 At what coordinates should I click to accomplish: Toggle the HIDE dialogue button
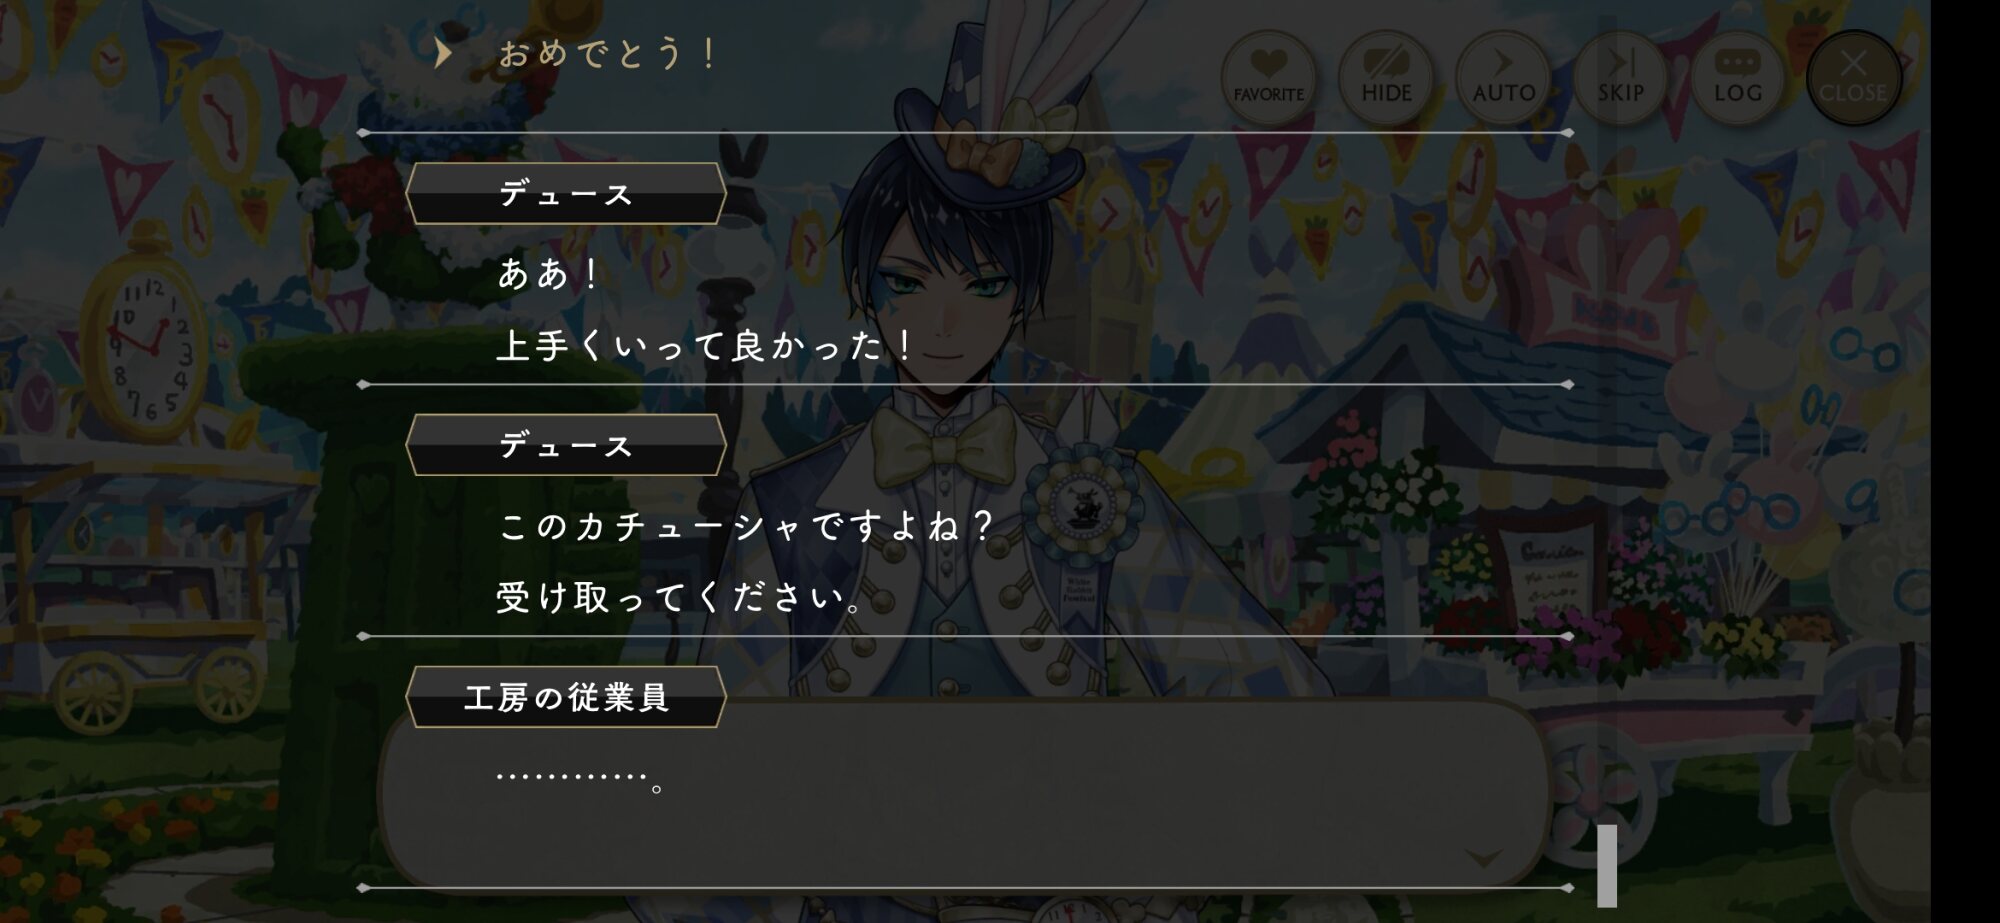click(x=1386, y=77)
